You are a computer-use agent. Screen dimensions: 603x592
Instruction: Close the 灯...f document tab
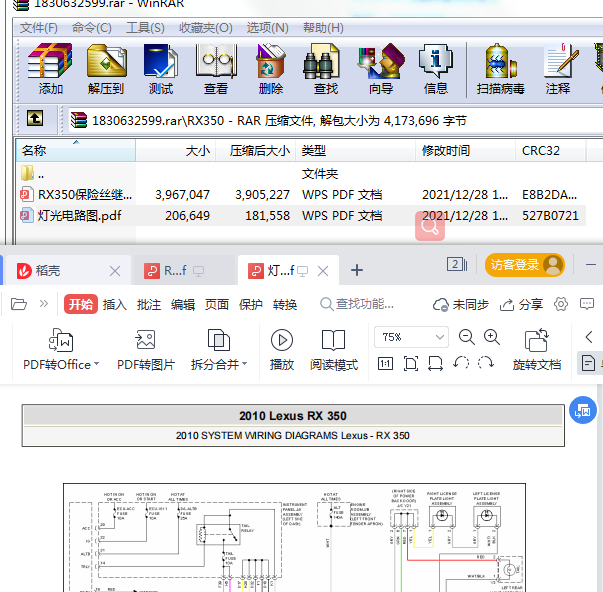[x=323, y=271]
